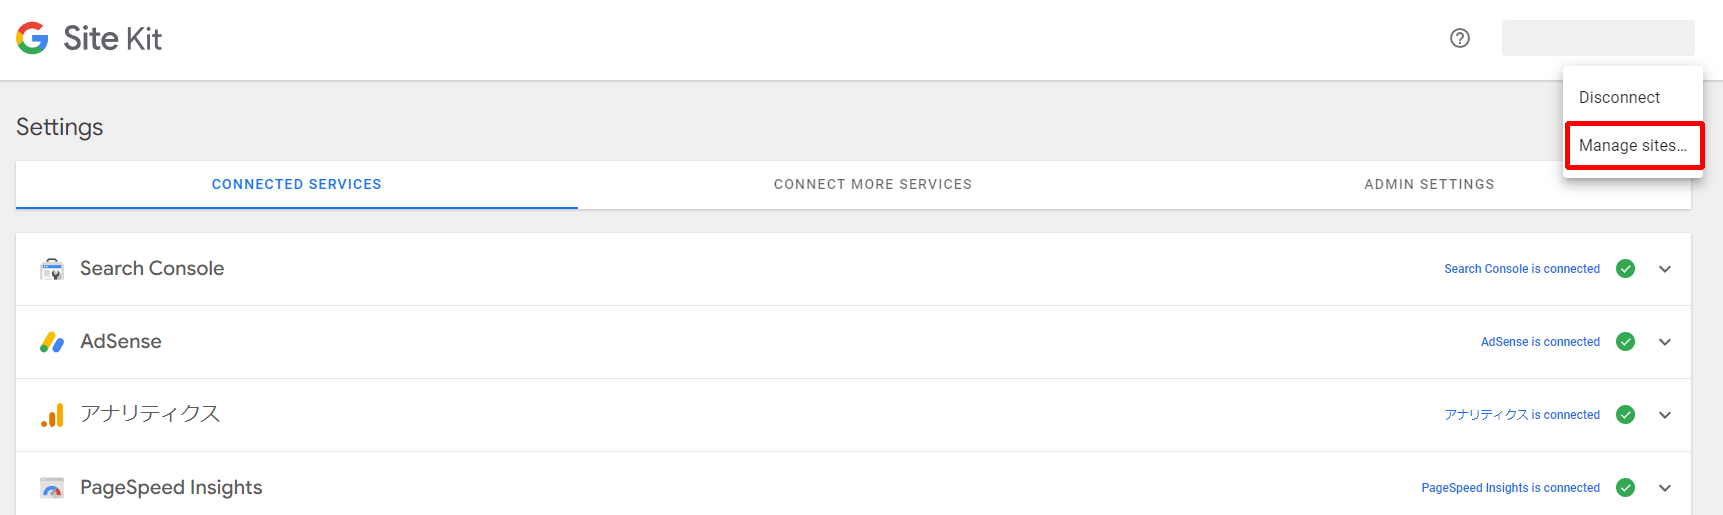Click the PageSpeed Insights icon

point(52,488)
